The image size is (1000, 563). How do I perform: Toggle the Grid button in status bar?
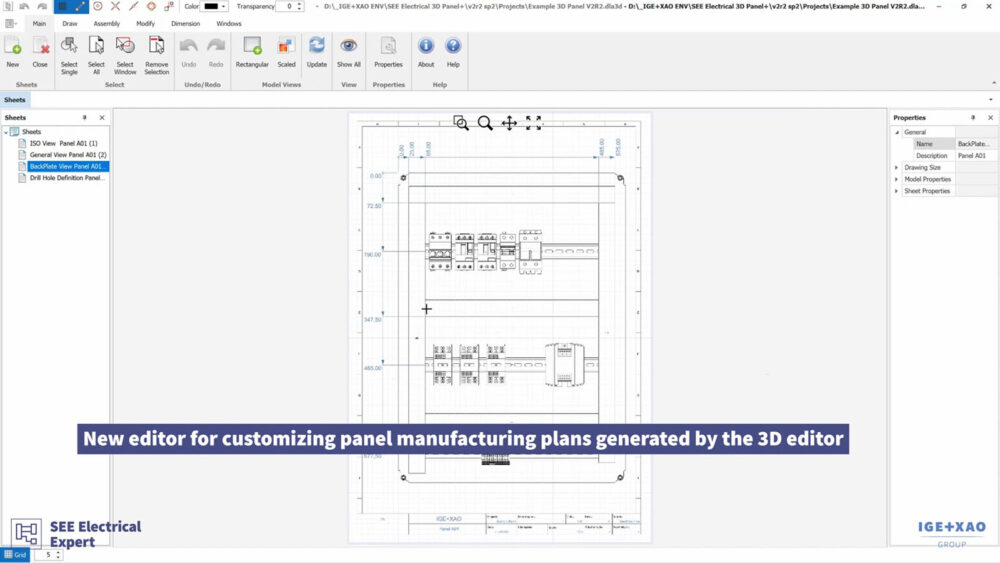click(x=15, y=555)
